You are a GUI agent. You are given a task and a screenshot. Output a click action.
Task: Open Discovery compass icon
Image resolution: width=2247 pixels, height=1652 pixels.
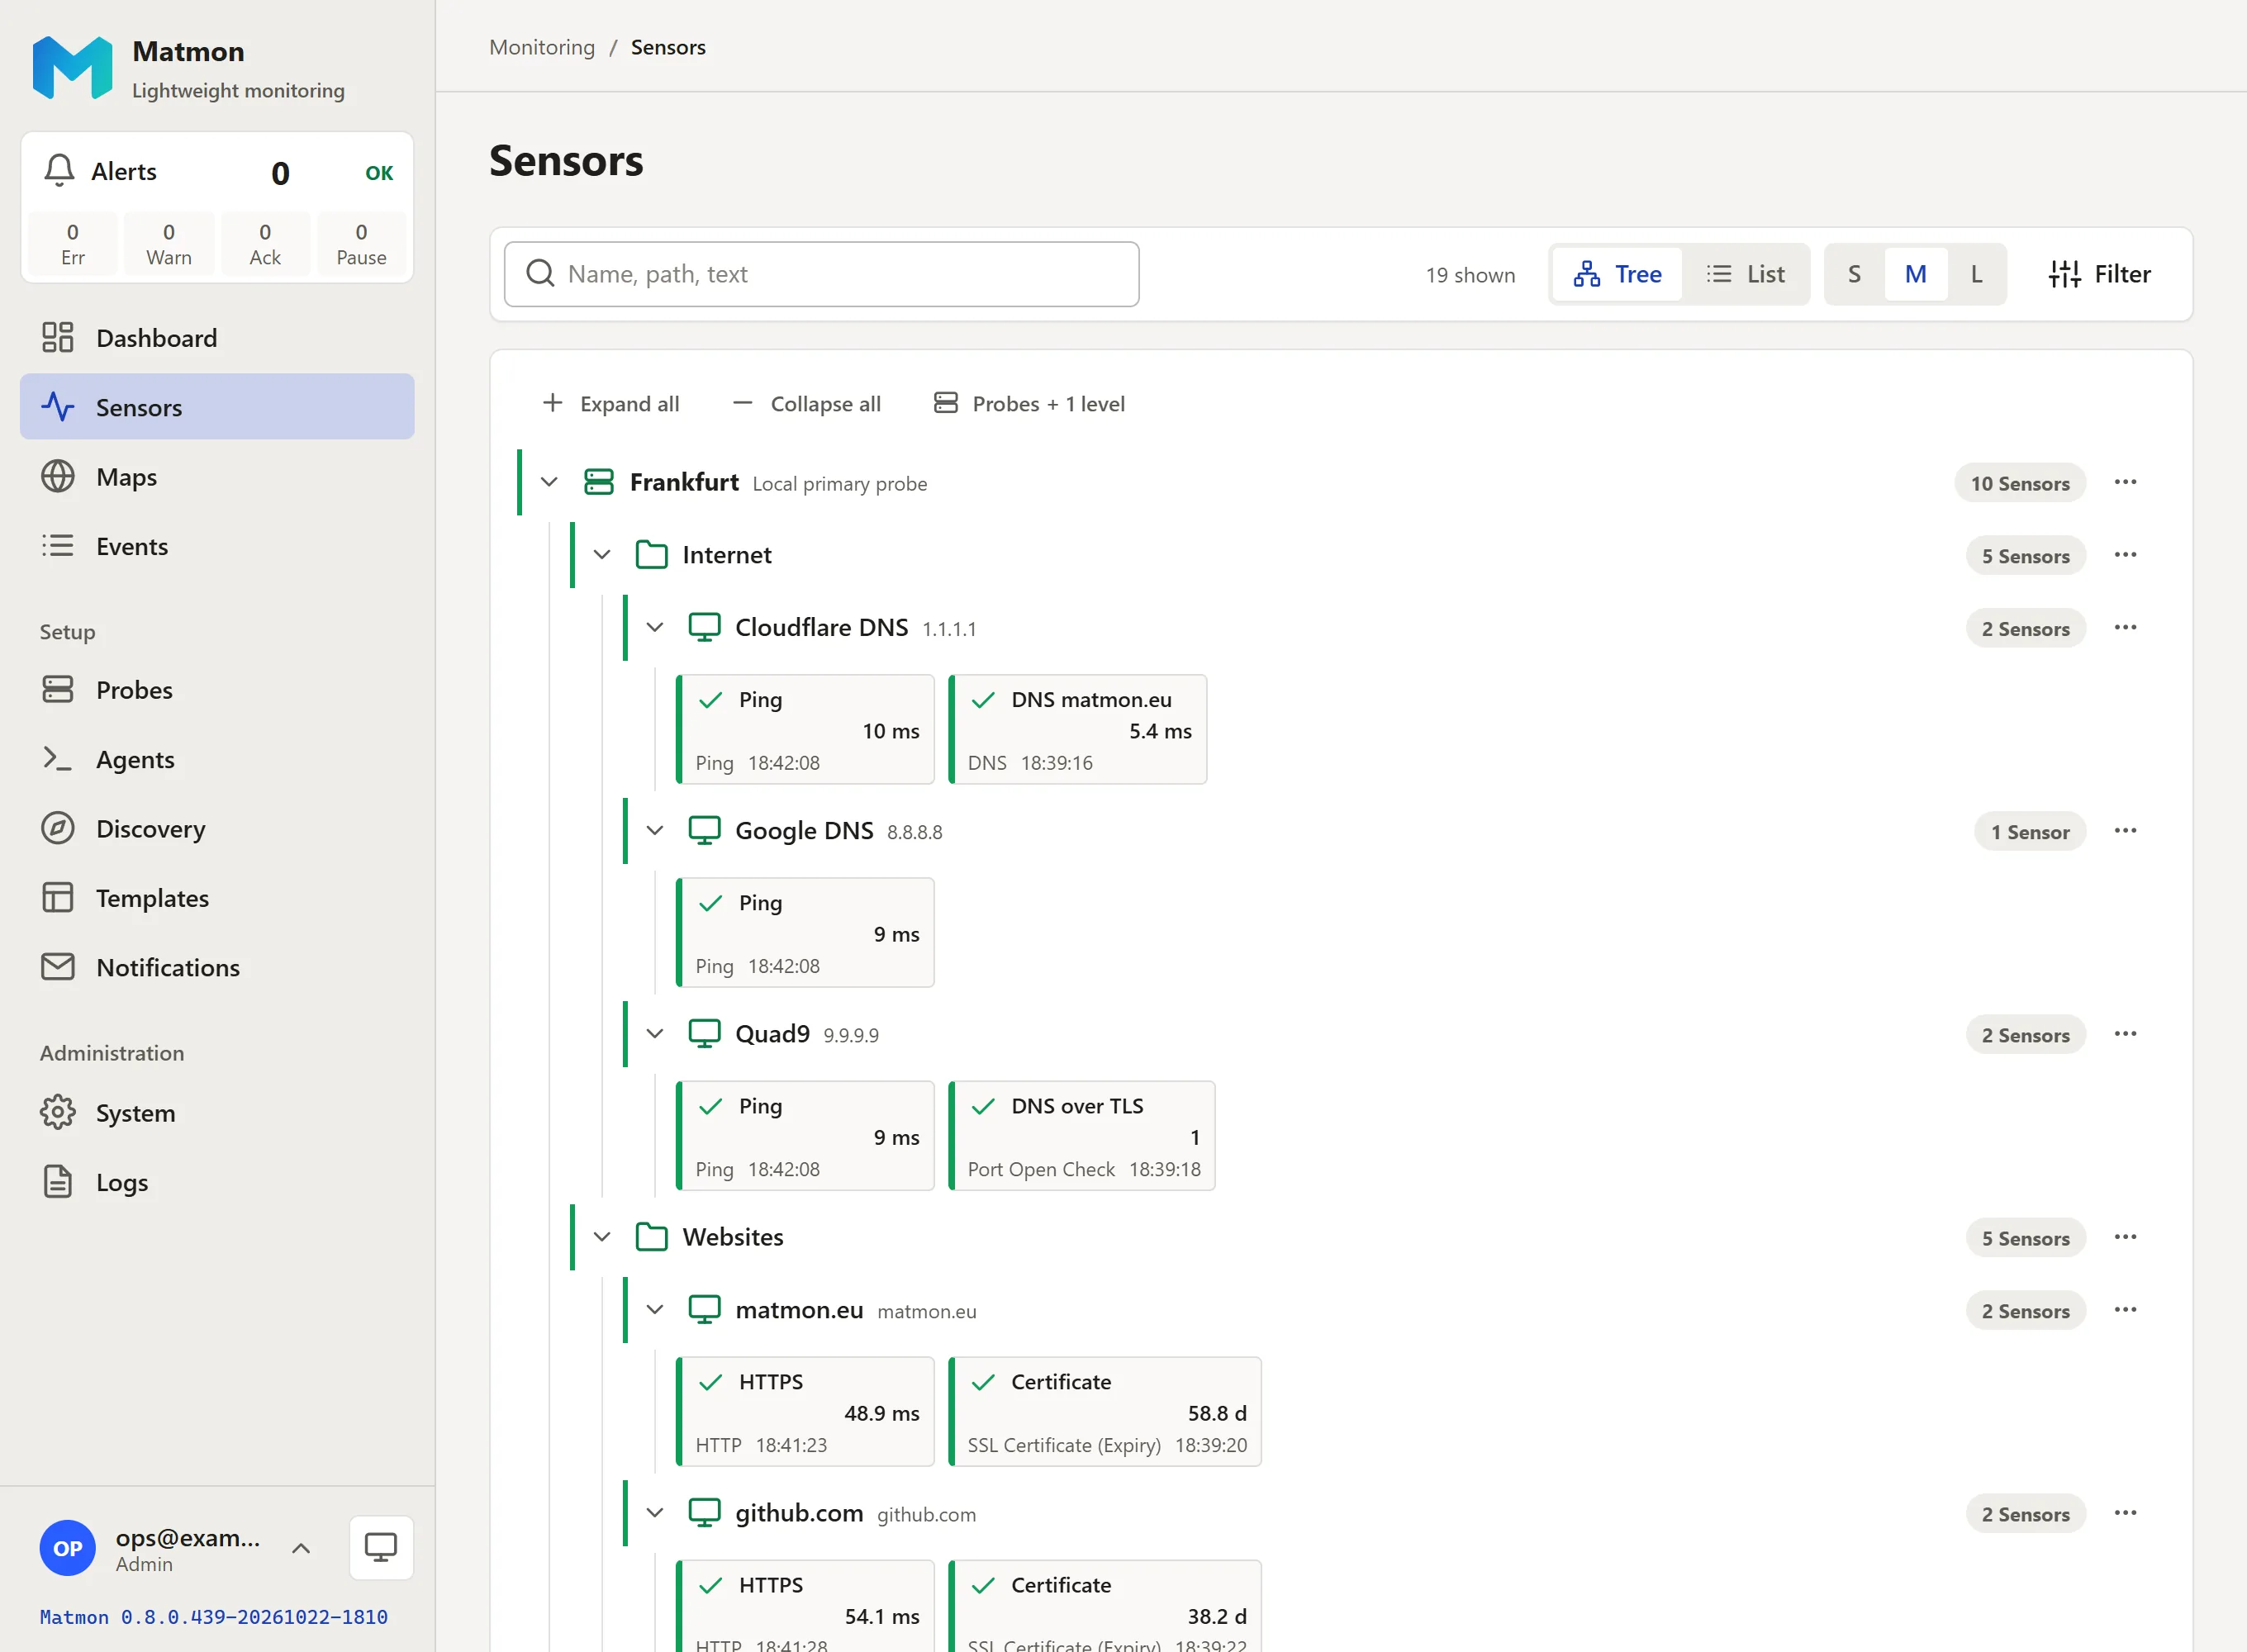58,829
